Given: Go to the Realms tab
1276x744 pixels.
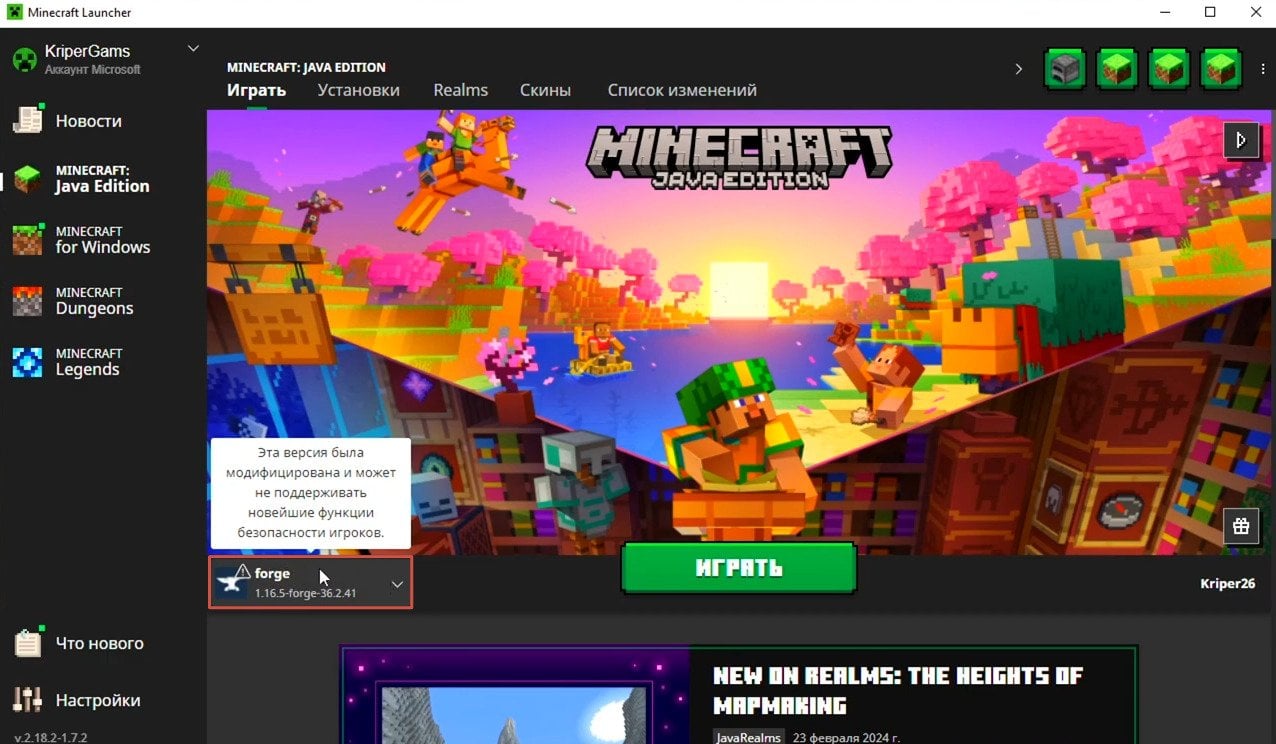Looking at the screenshot, I should coord(460,90).
